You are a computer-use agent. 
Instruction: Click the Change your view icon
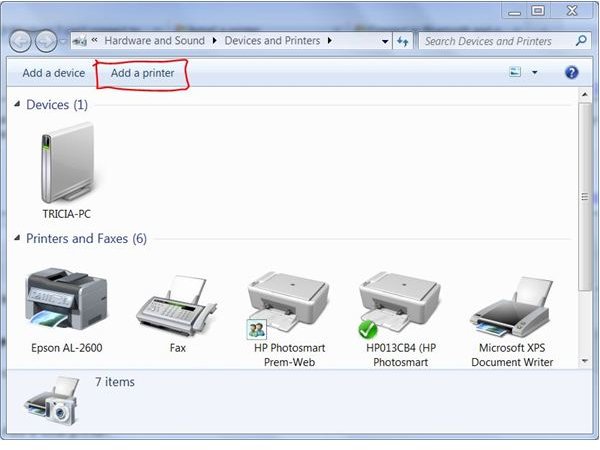pos(515,72)
